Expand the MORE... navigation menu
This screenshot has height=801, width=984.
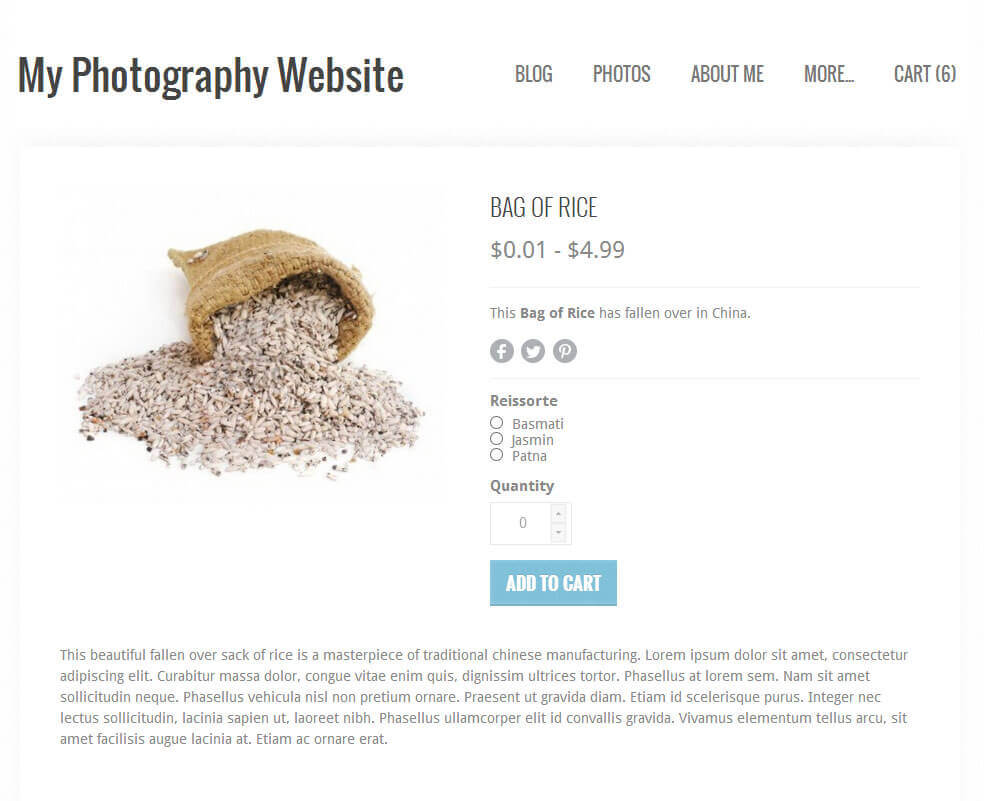click(x=828, y=74)
